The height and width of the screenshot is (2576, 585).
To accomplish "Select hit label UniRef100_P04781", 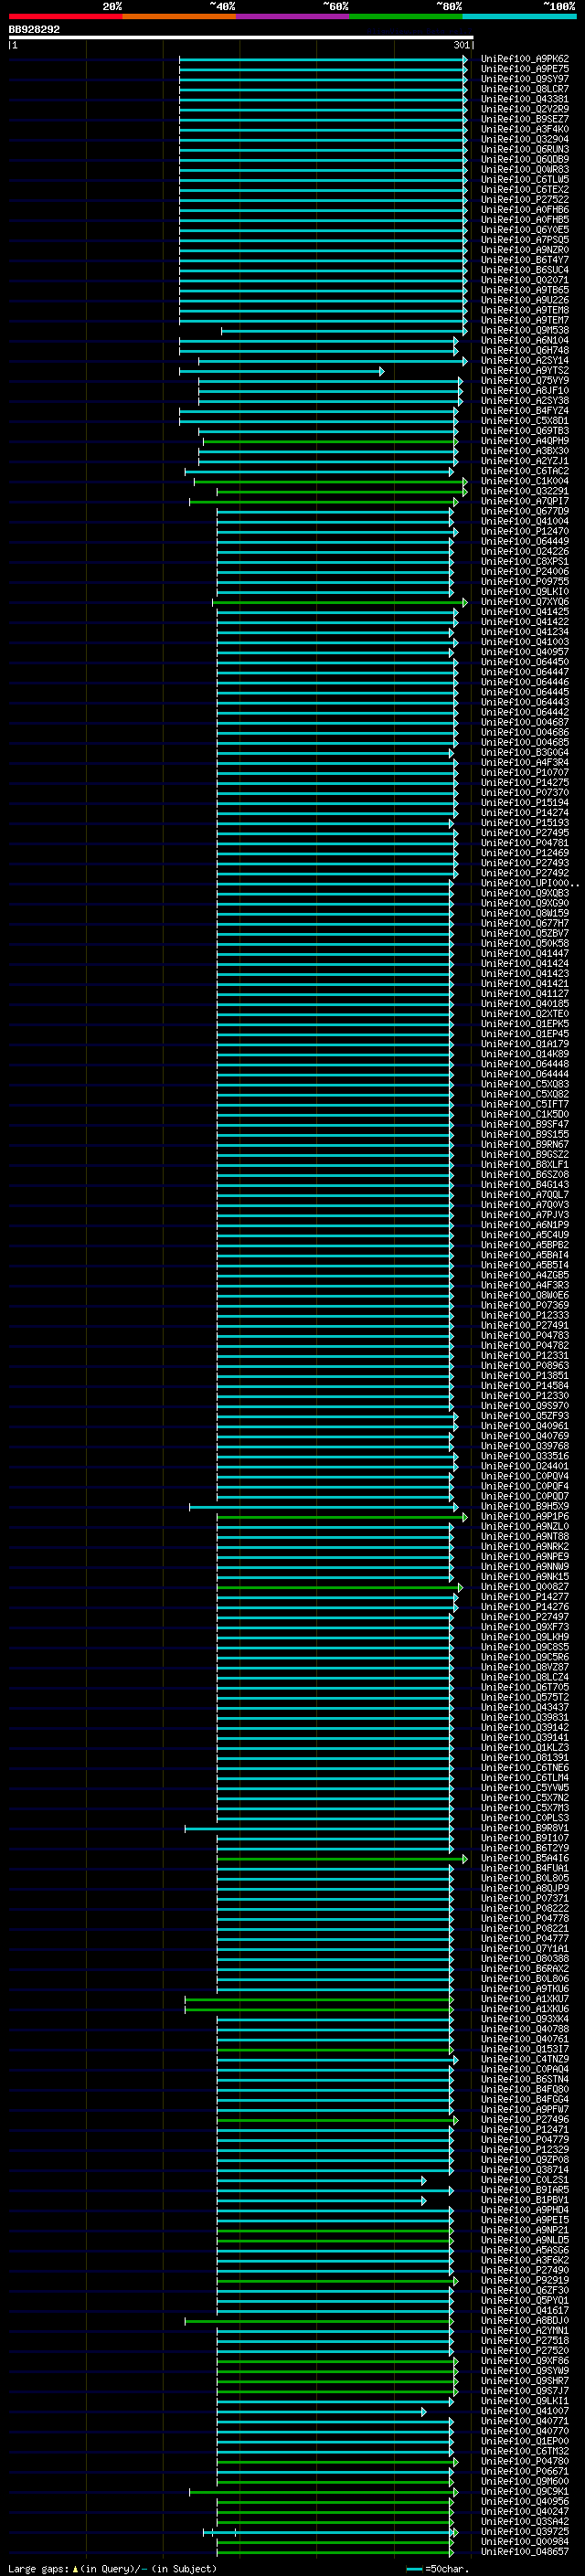I will [x=525, y=843].
